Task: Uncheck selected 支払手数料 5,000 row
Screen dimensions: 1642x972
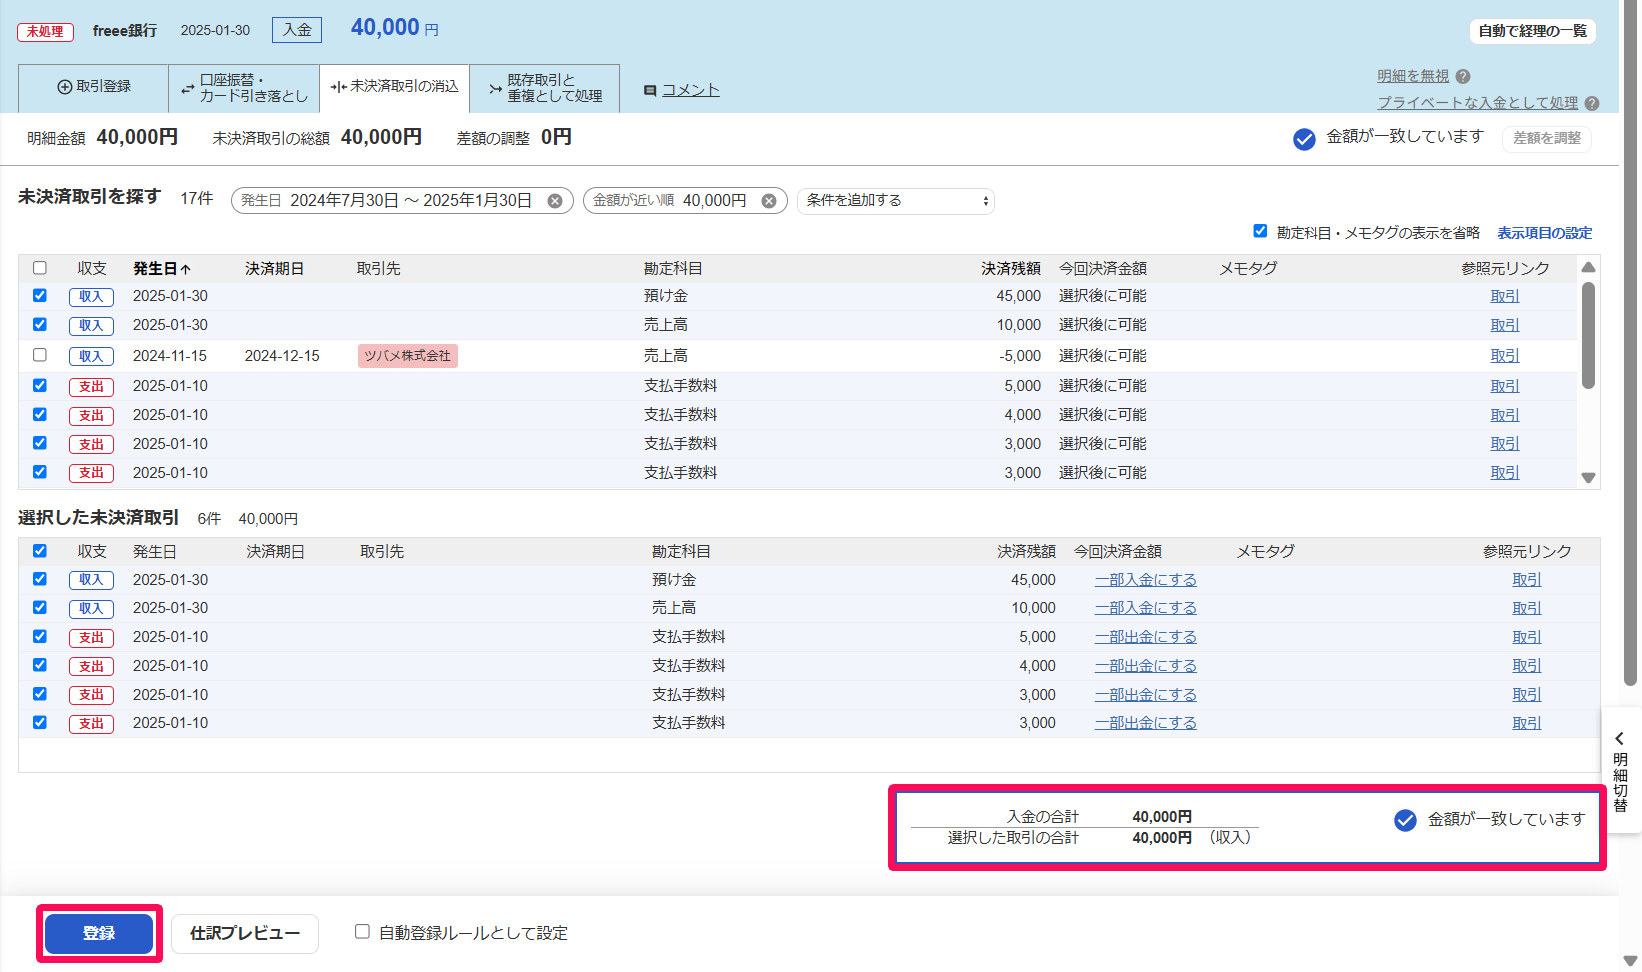Action: tap(40, 636)
